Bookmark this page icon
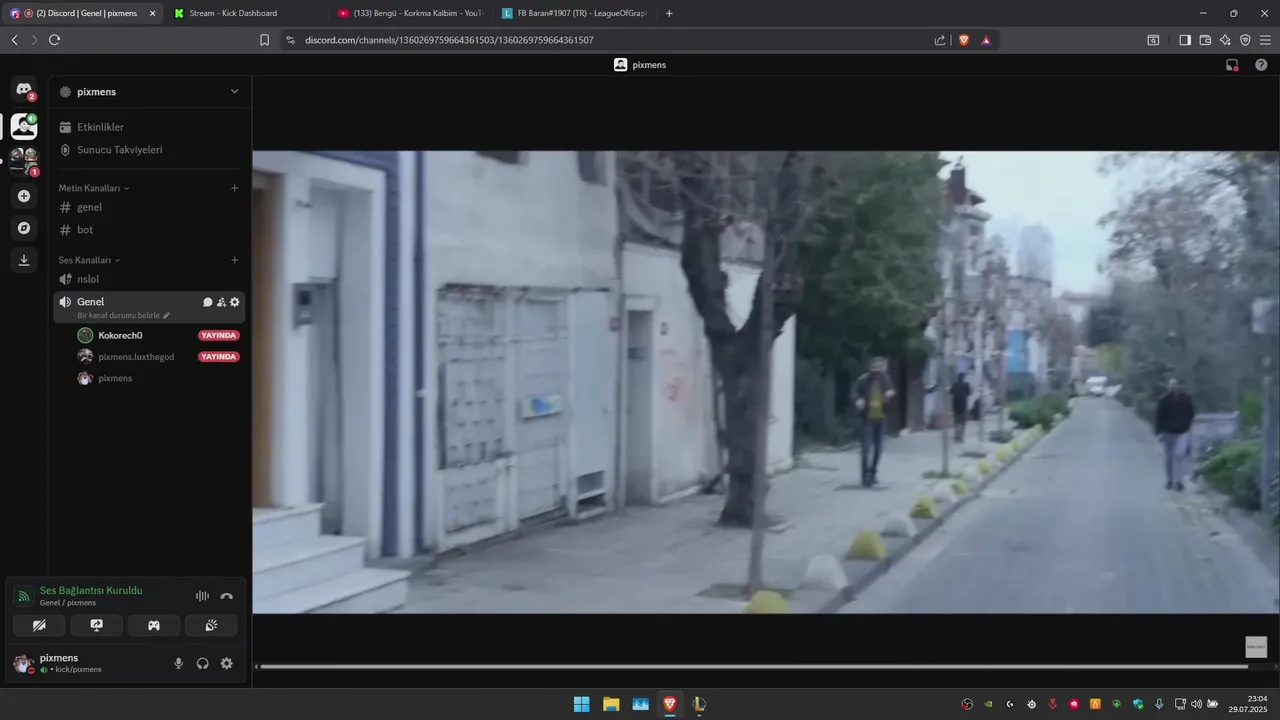This screenshot has width=1280, height=720. [x=264, y=40]
